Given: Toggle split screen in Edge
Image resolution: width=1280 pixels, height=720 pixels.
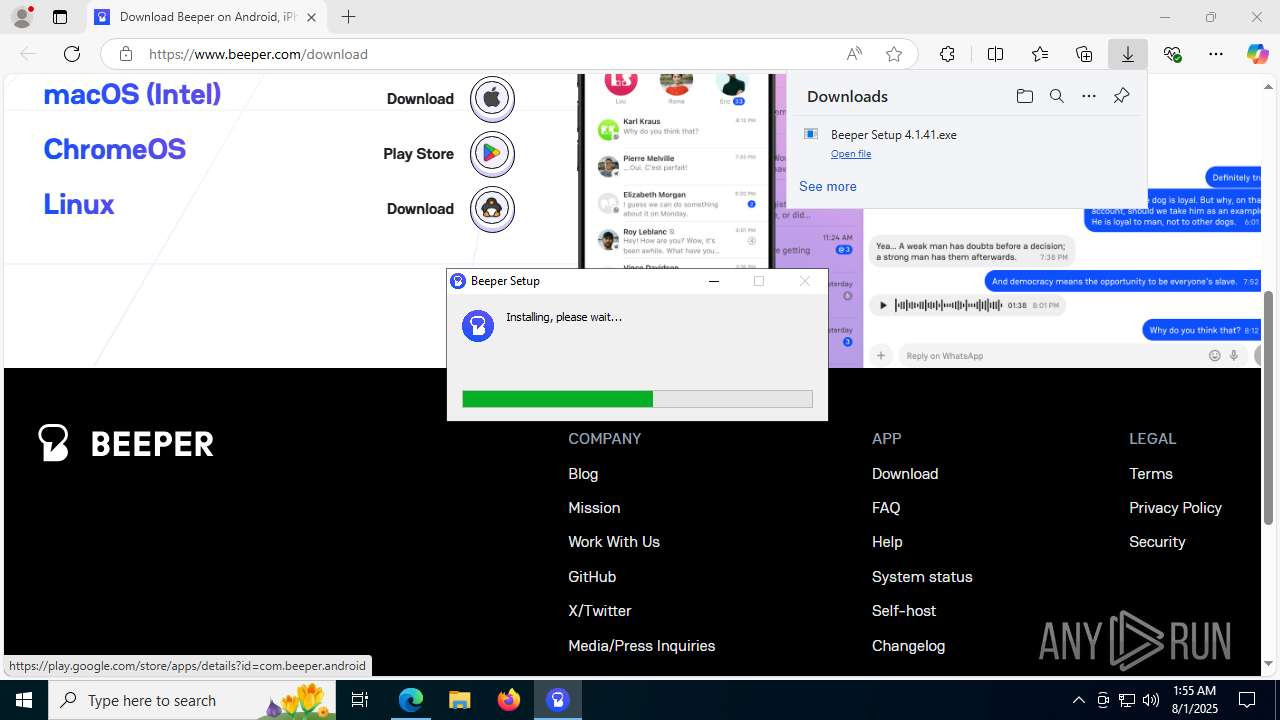Looking at the screenshot, I should pos(995,54).
